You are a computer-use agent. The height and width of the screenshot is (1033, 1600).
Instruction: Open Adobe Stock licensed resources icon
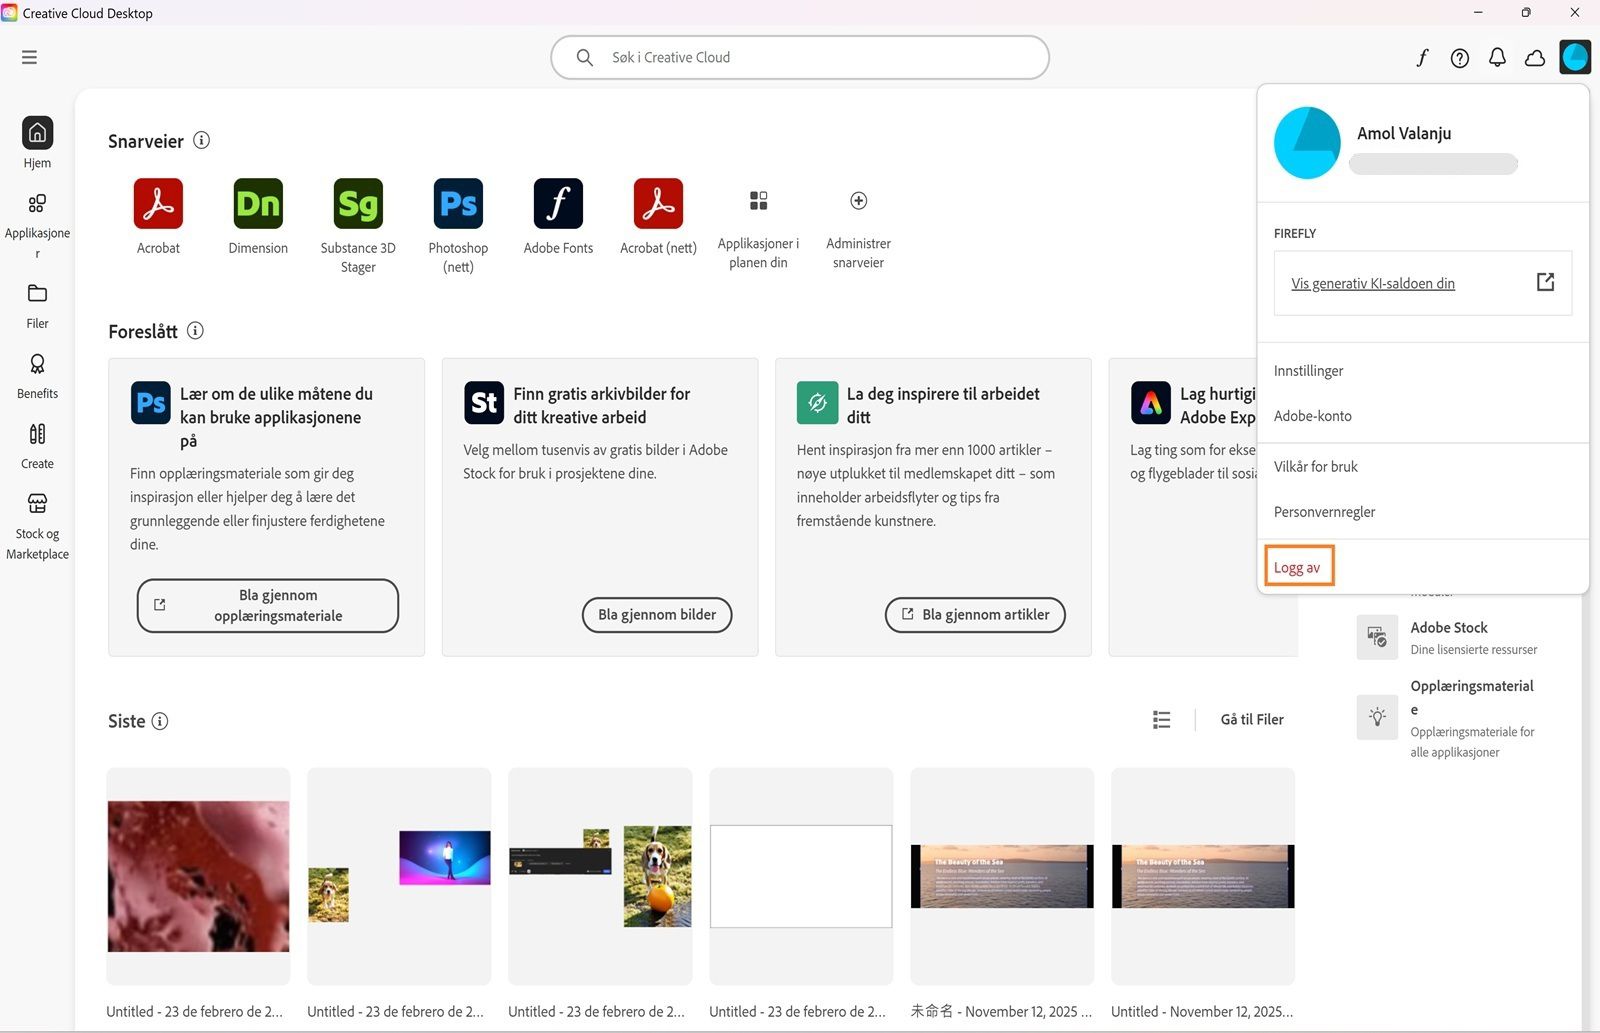click(1377, 637)
